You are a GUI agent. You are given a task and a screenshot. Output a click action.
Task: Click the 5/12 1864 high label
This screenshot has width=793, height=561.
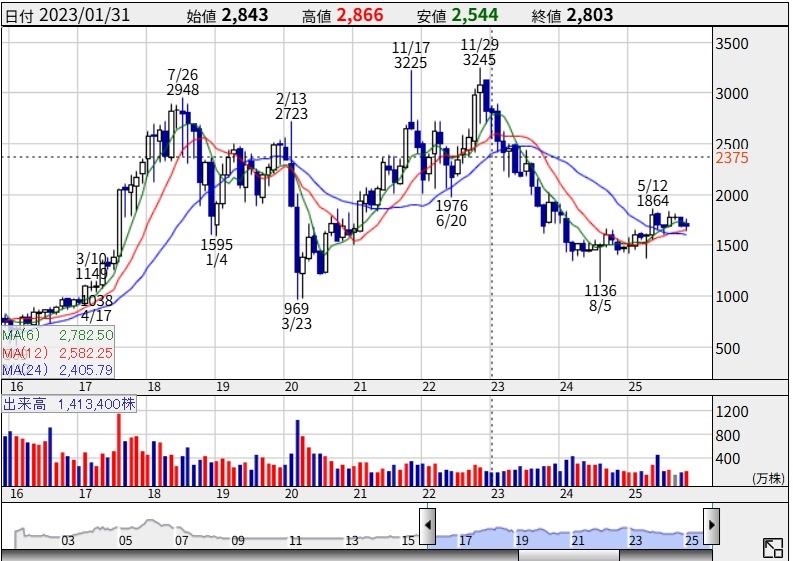[652, 193]
